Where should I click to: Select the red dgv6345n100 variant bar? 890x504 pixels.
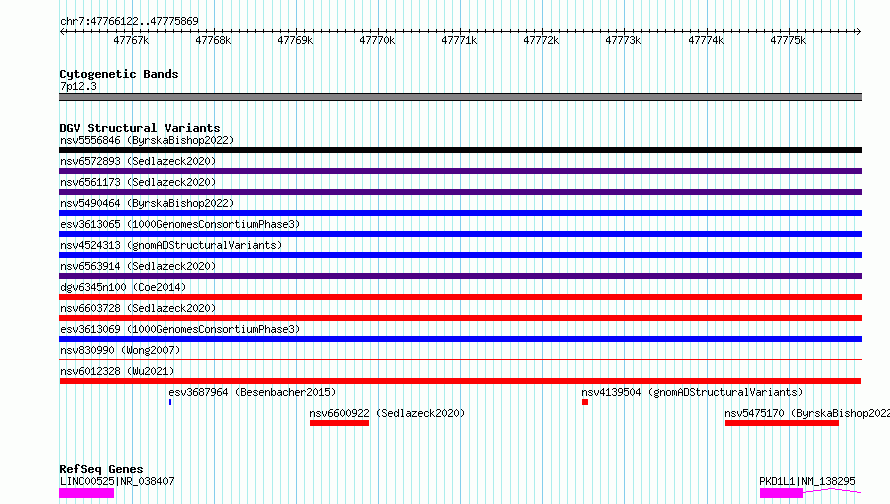[460, 297]
